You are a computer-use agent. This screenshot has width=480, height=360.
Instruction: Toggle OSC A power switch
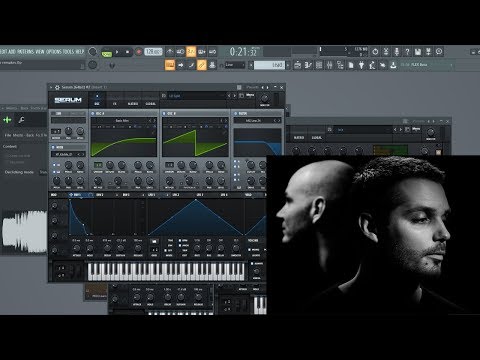coord(93,114)
